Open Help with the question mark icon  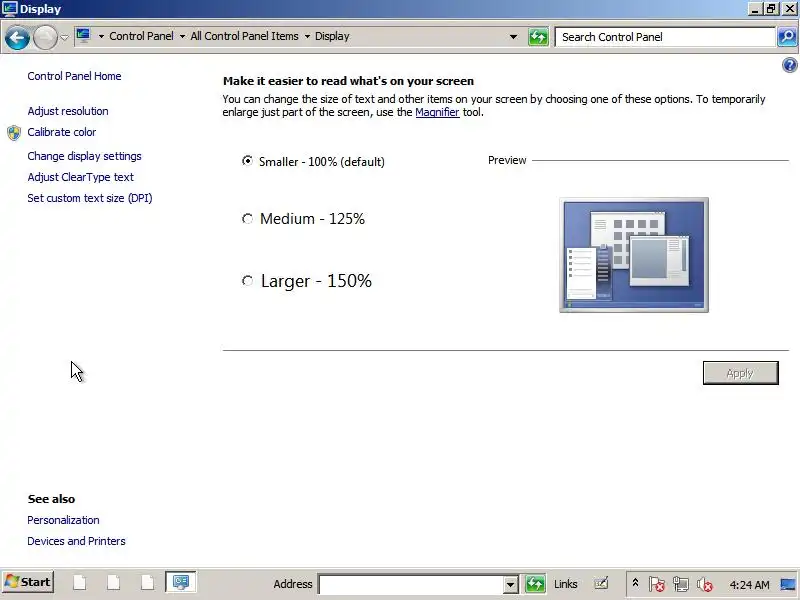789,65
